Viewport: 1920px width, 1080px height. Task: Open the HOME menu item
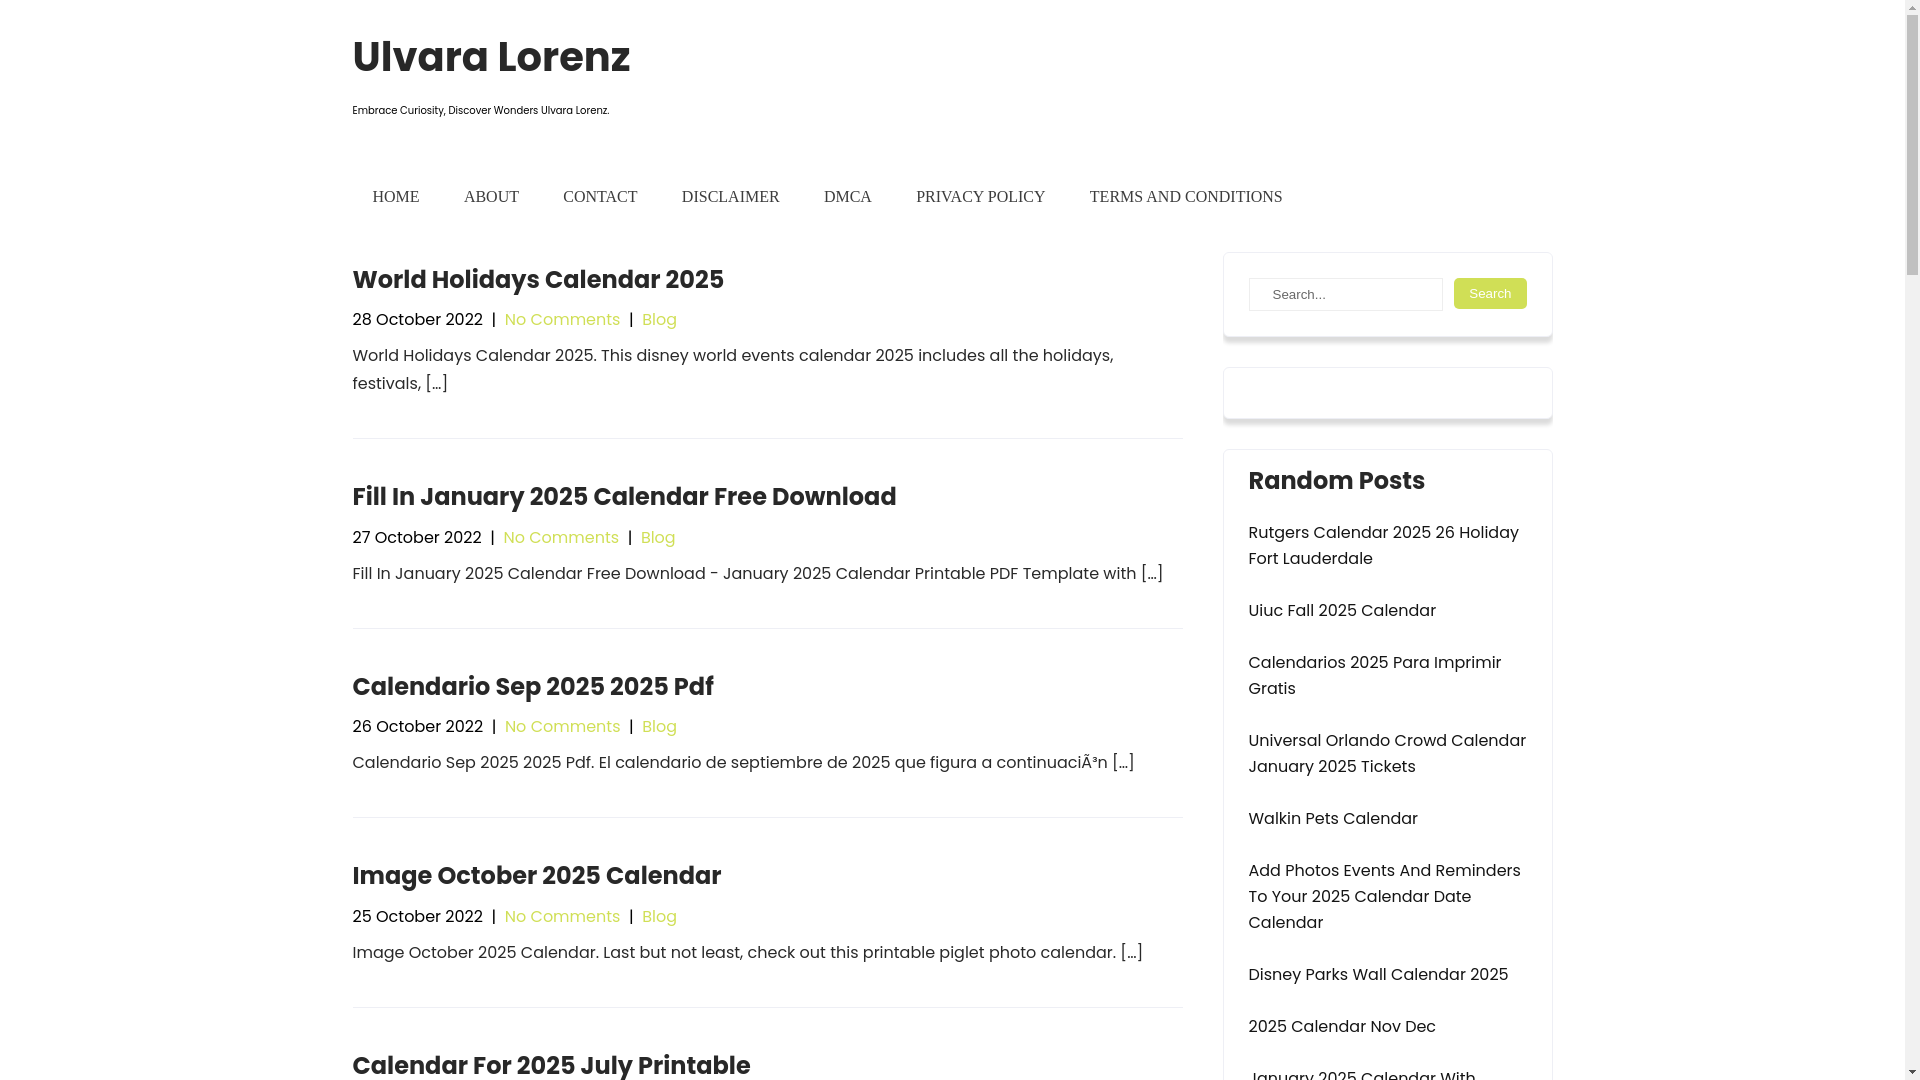coord(395,197)
